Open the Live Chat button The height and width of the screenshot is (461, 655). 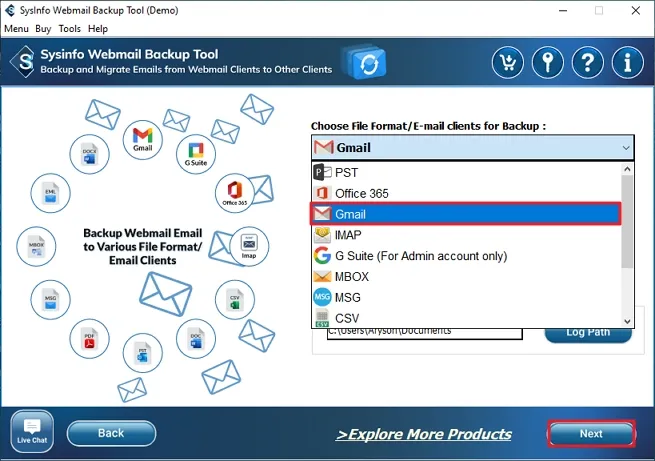click(x=32, y=431)
